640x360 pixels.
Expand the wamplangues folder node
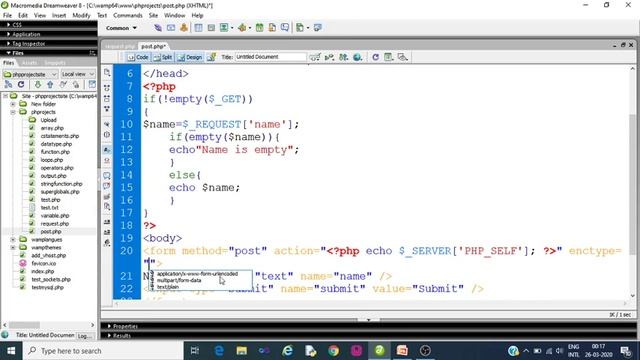[13, 240]
